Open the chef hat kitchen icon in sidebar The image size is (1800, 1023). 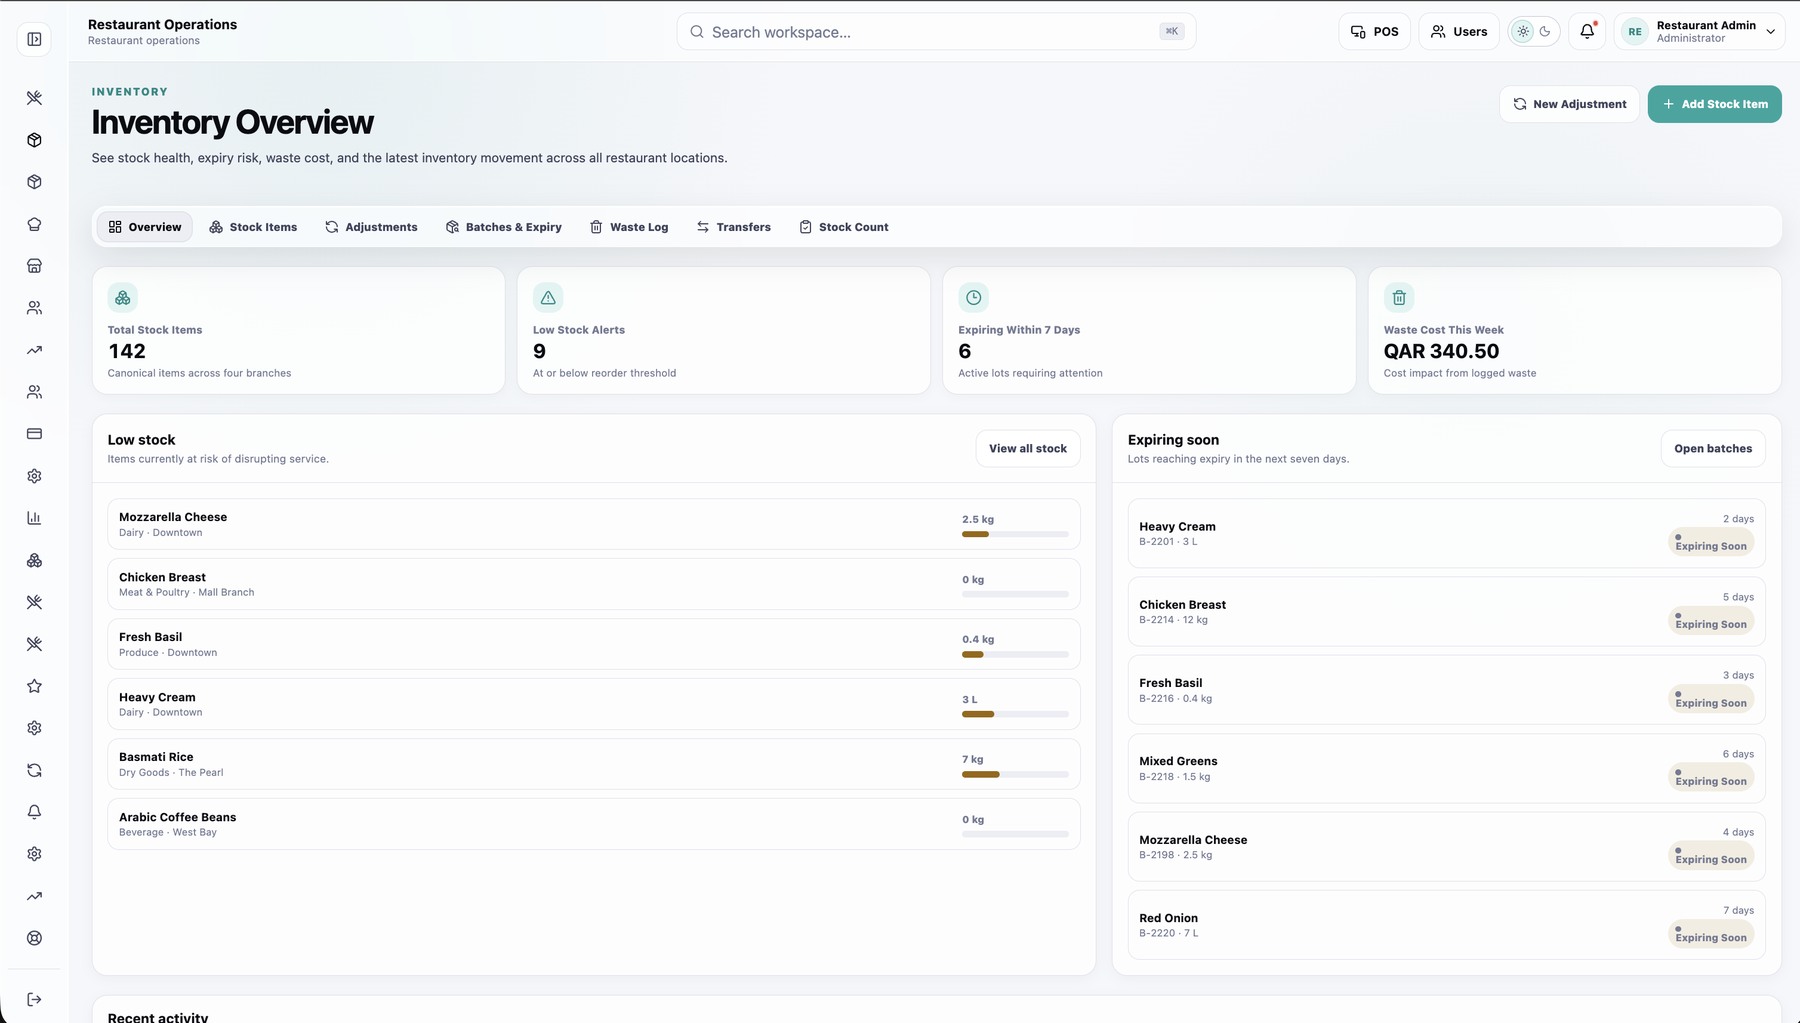point(34,224)
